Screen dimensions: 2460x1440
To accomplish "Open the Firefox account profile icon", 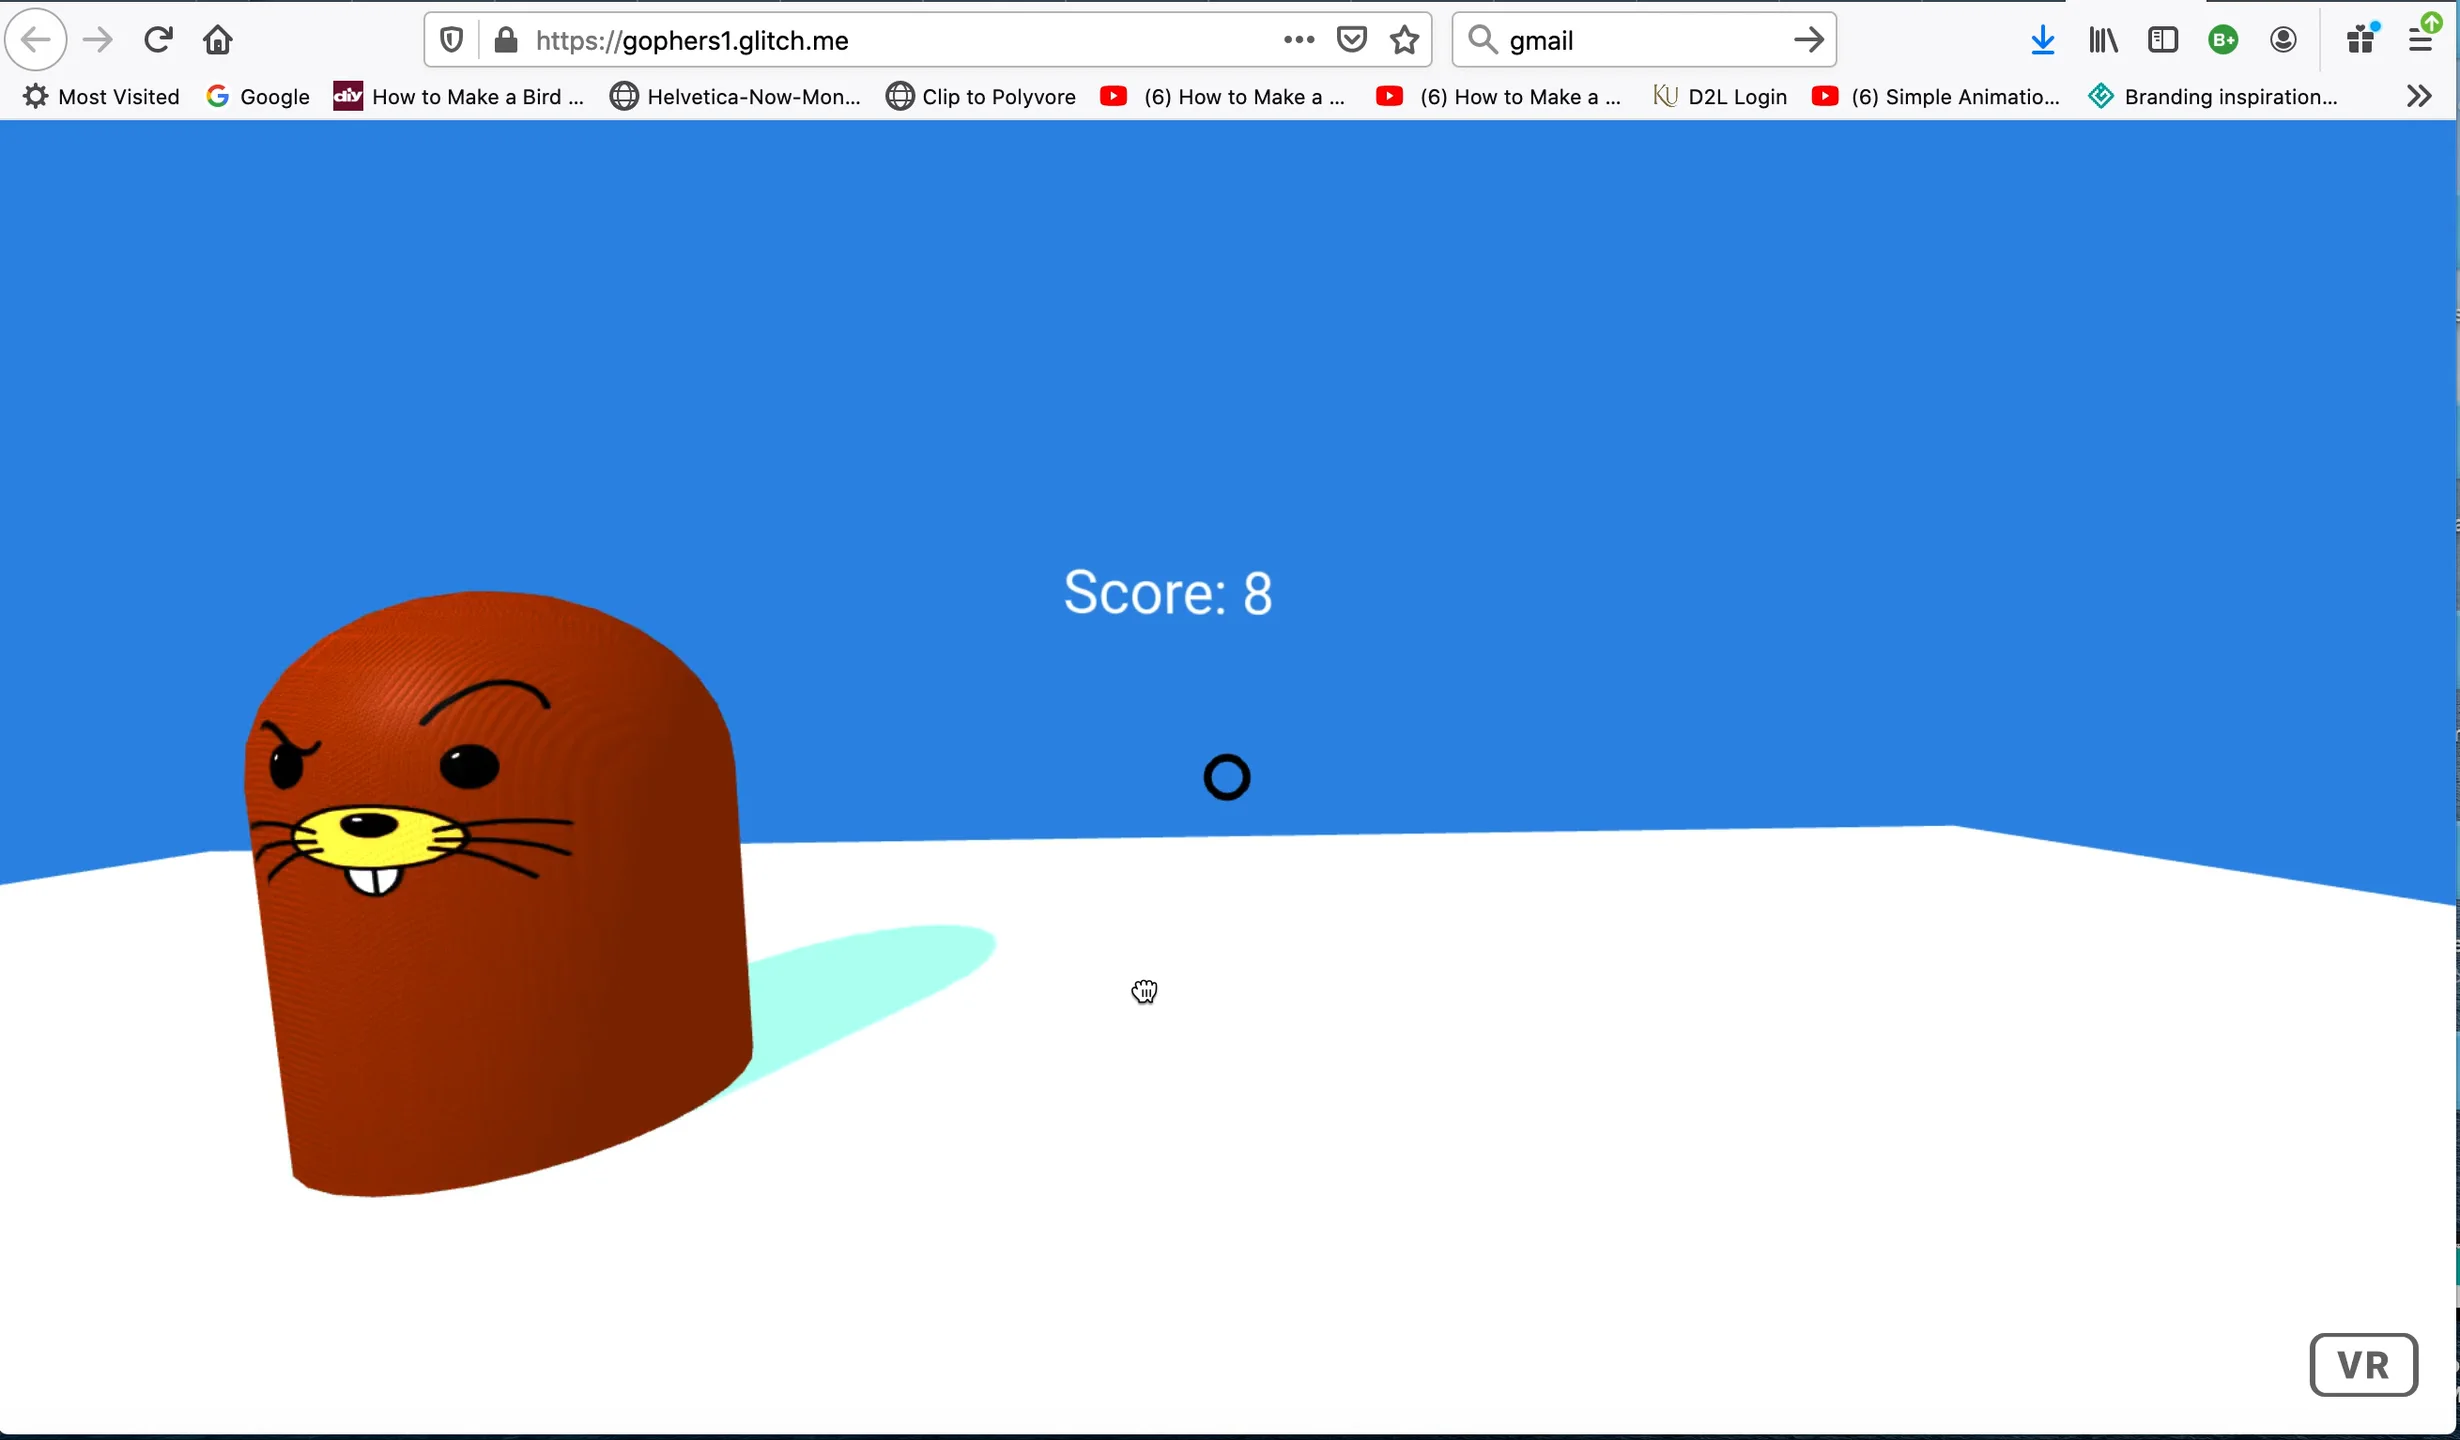I will [2284, 40].
